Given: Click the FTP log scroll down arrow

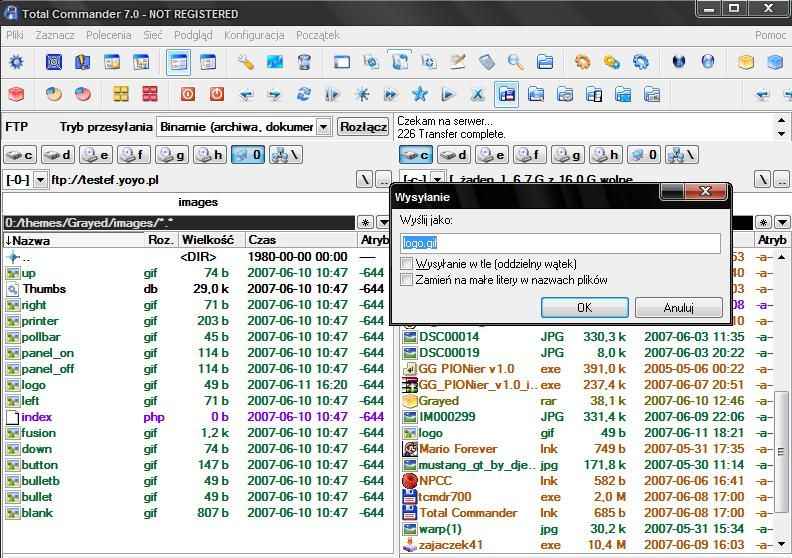Looking at the screenshot, I should (x=781, y=134).
